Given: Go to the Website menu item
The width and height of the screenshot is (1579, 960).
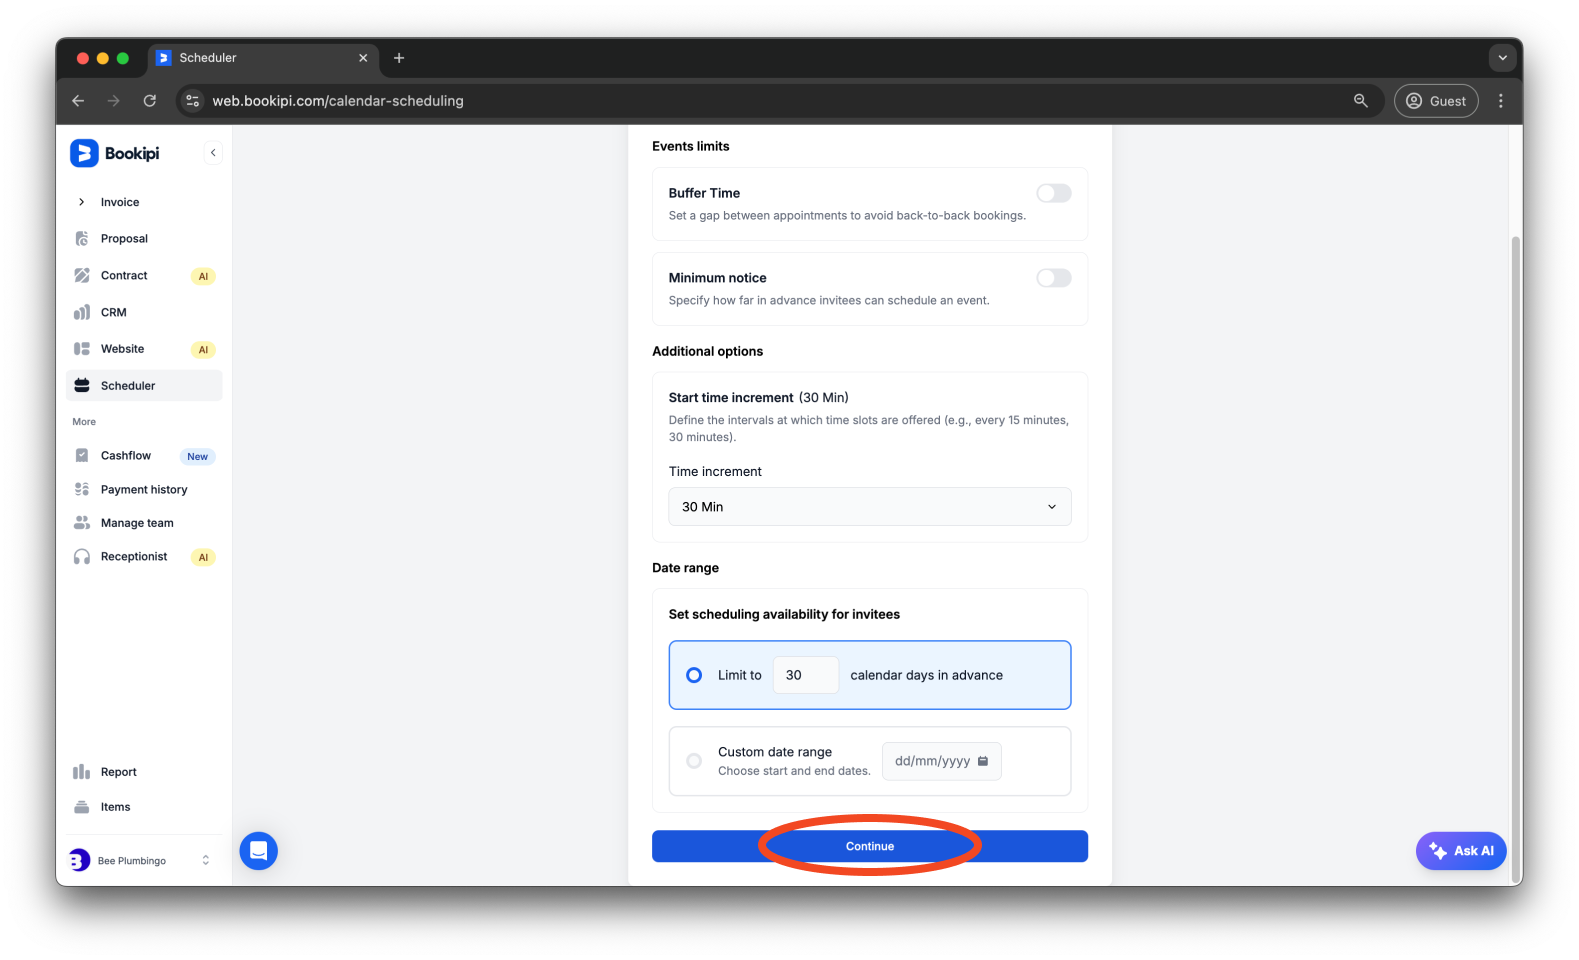Looking at the screenshot, I should (122, 349).
